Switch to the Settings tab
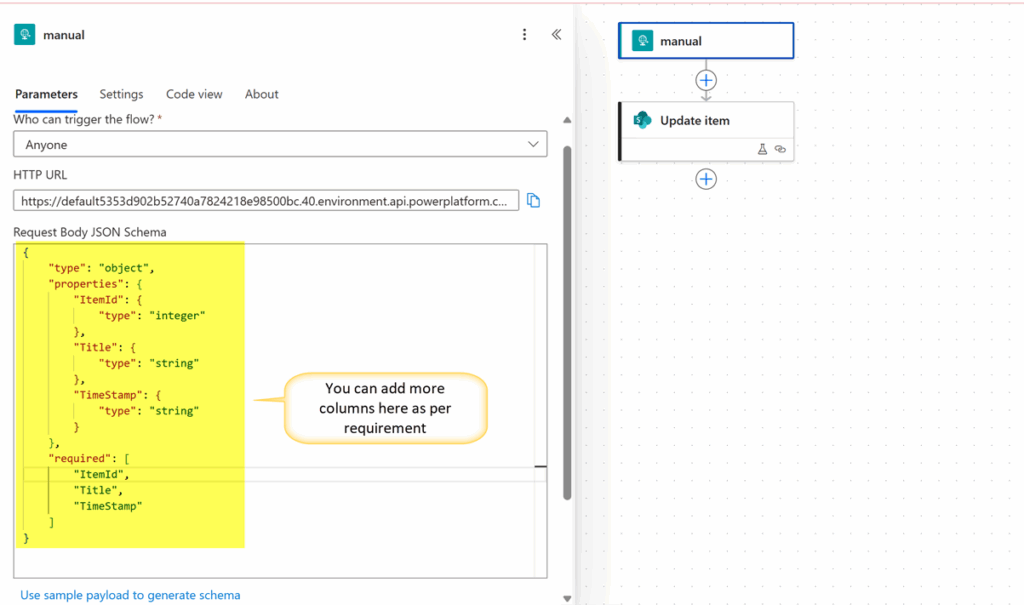The width and height of the screenshot is (1024, 605). (121, 94)
